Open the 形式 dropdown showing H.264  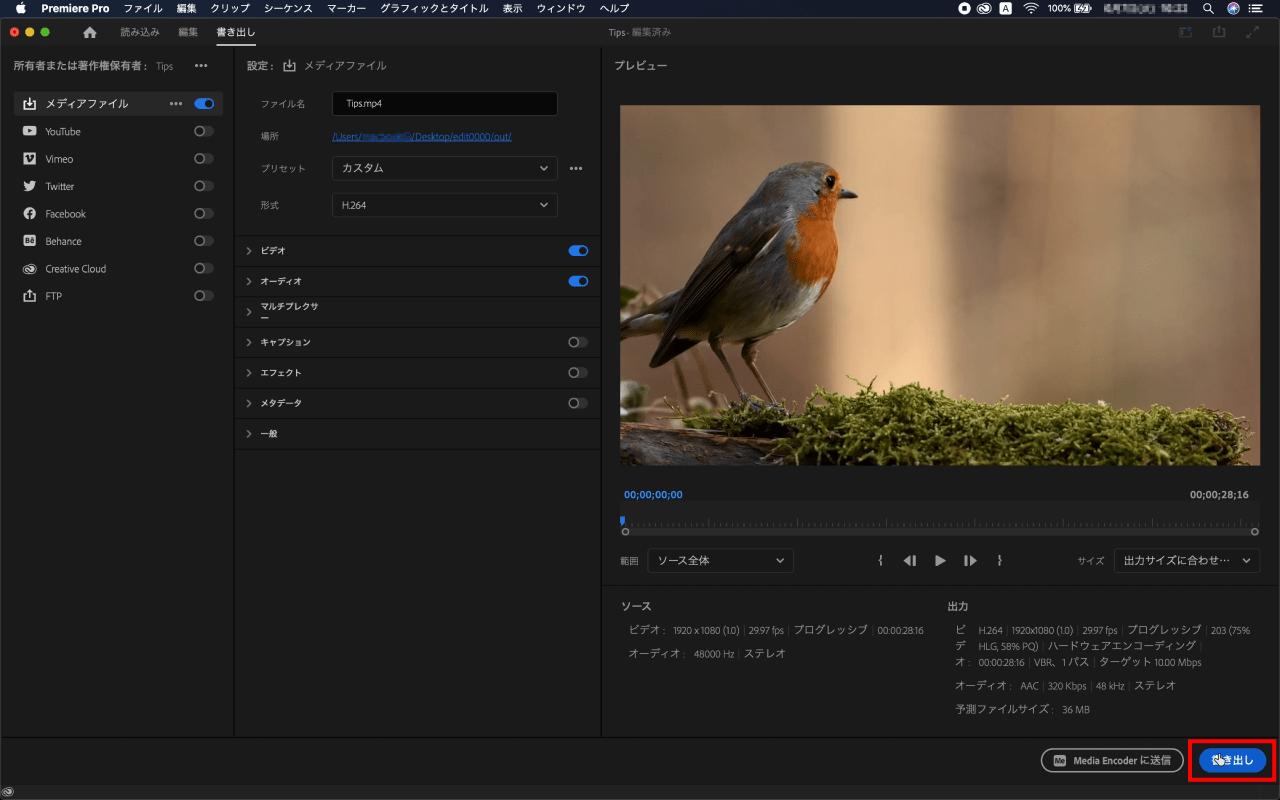(445, 205)
